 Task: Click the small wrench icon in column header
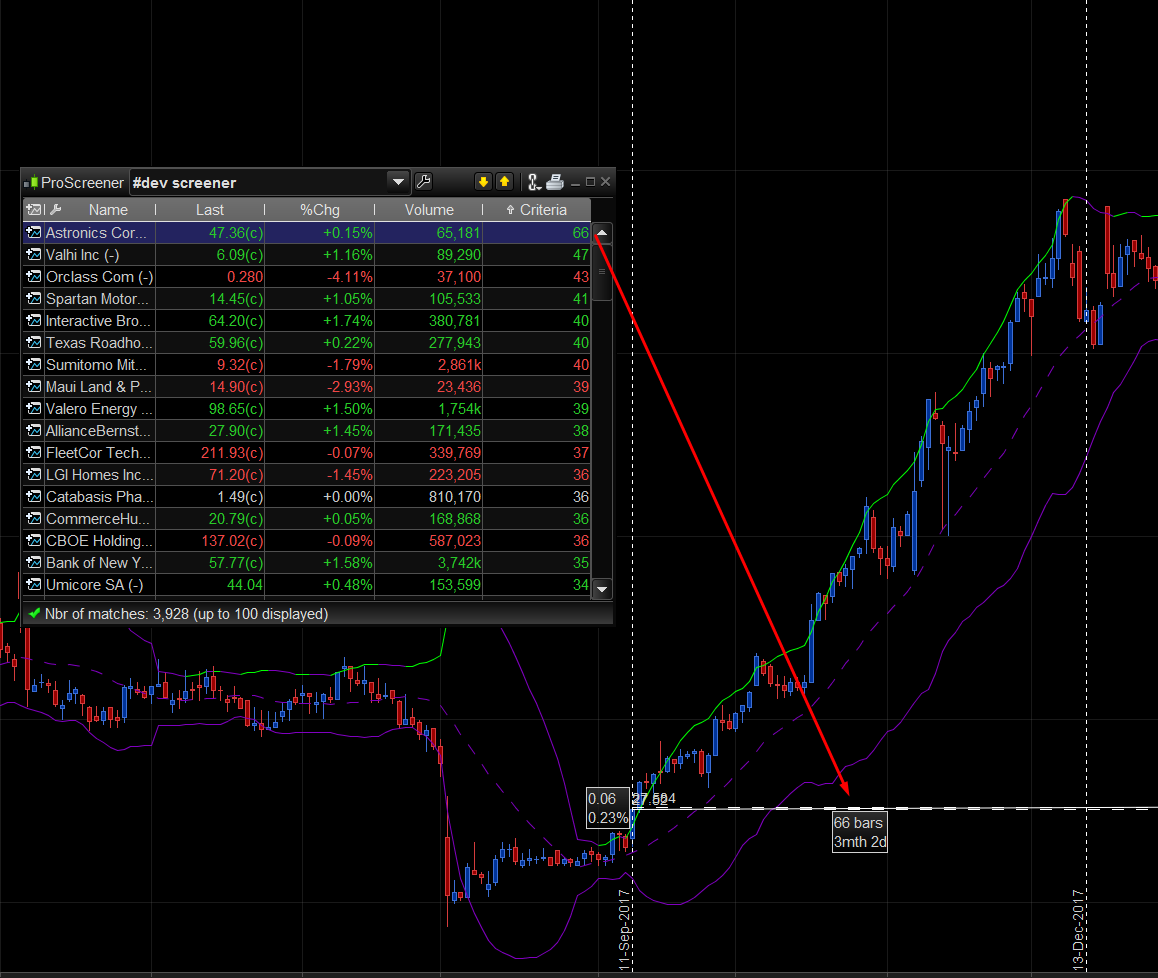coord(55,210)
